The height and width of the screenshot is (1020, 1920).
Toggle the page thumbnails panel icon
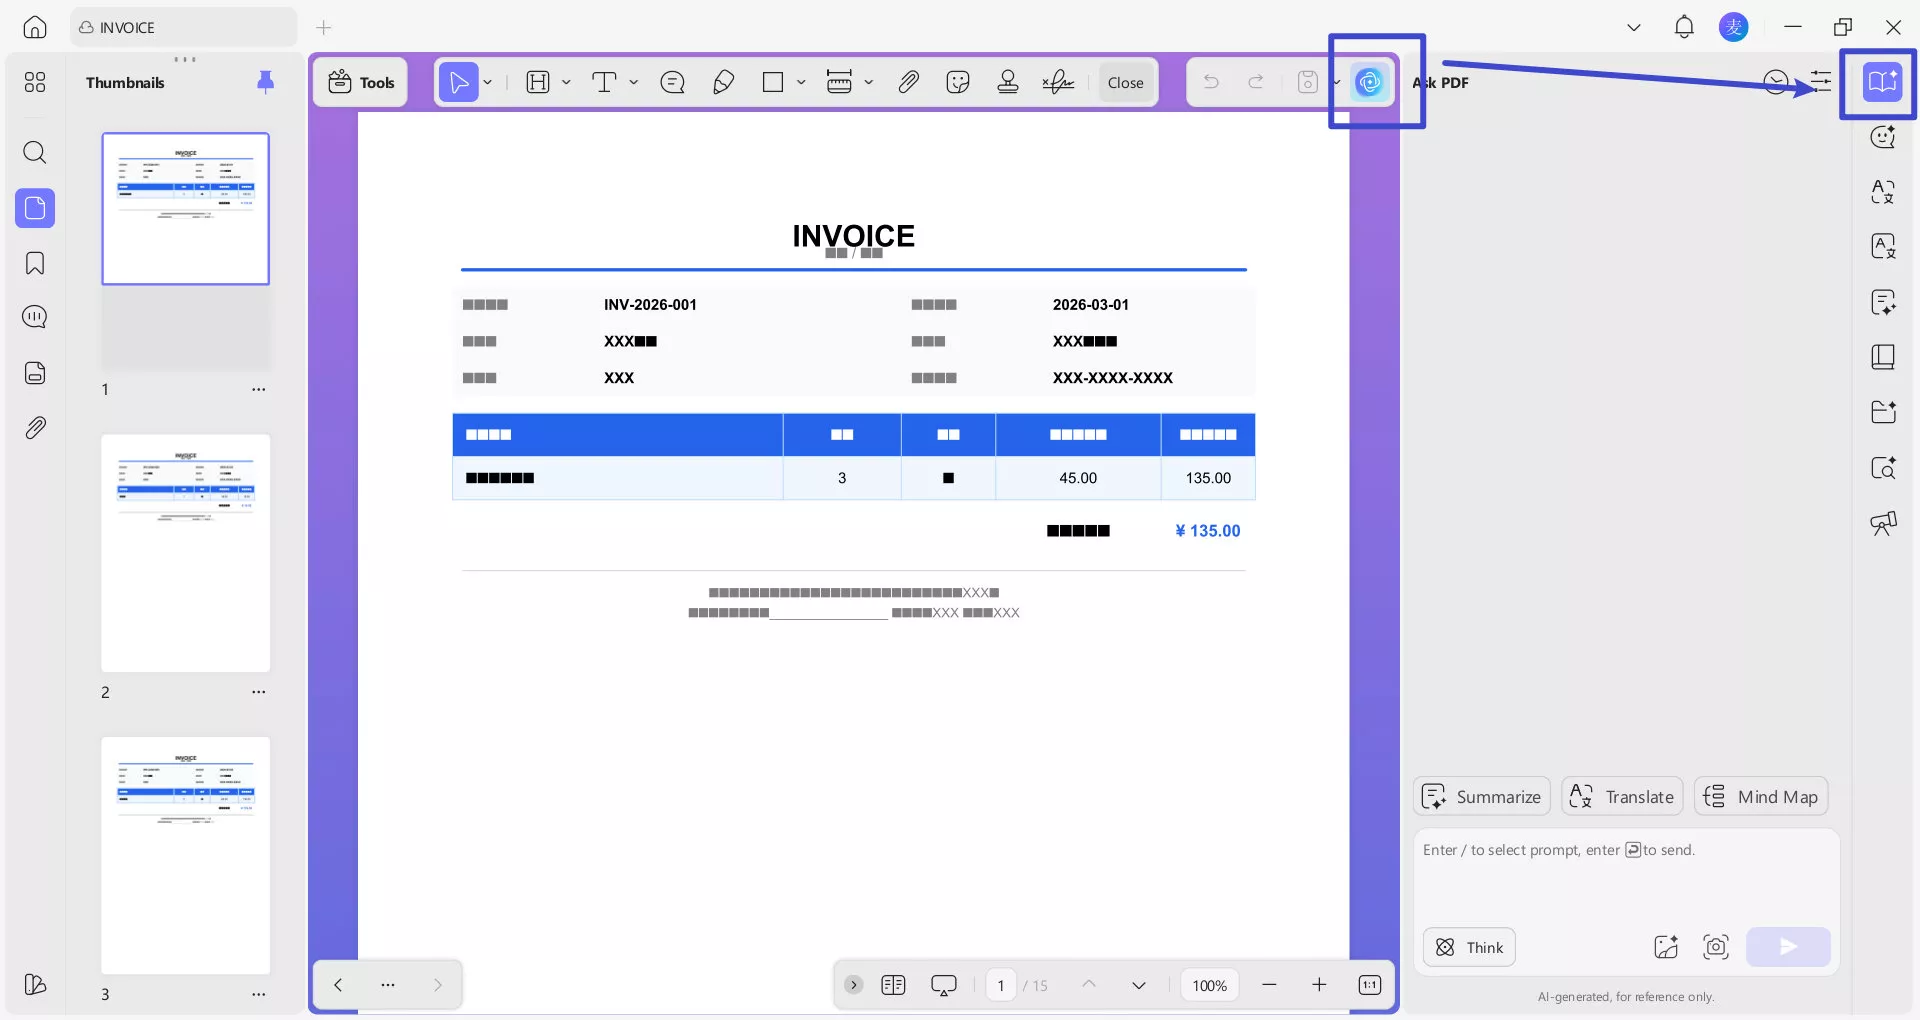point(35,208)
